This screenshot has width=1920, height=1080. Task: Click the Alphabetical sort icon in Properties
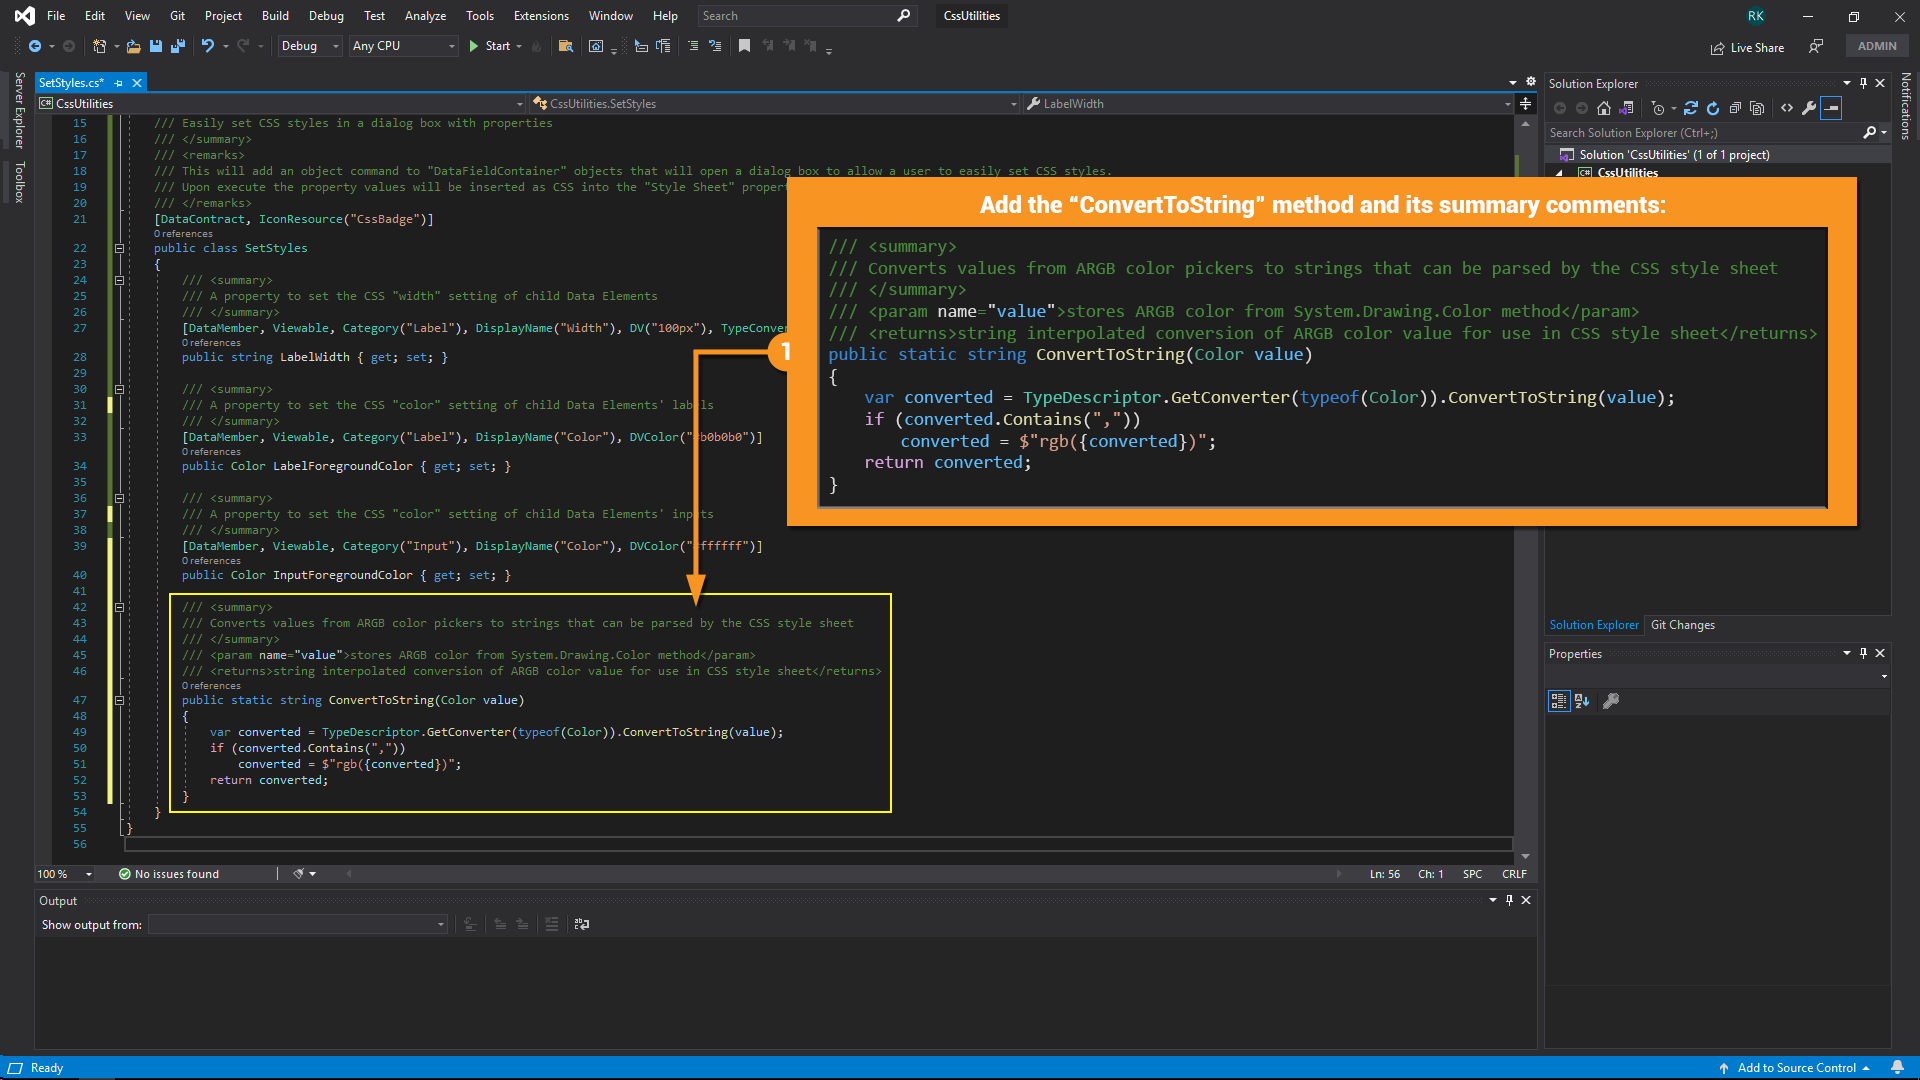pyautogui.click(x=1582, y=701)
